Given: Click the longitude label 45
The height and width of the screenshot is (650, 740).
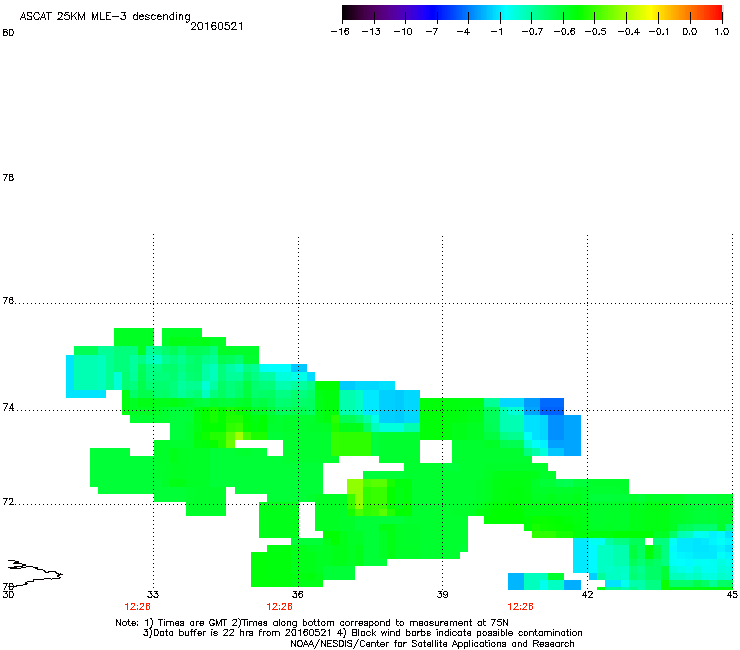Looking at the screenshot, I should point(732,594).
